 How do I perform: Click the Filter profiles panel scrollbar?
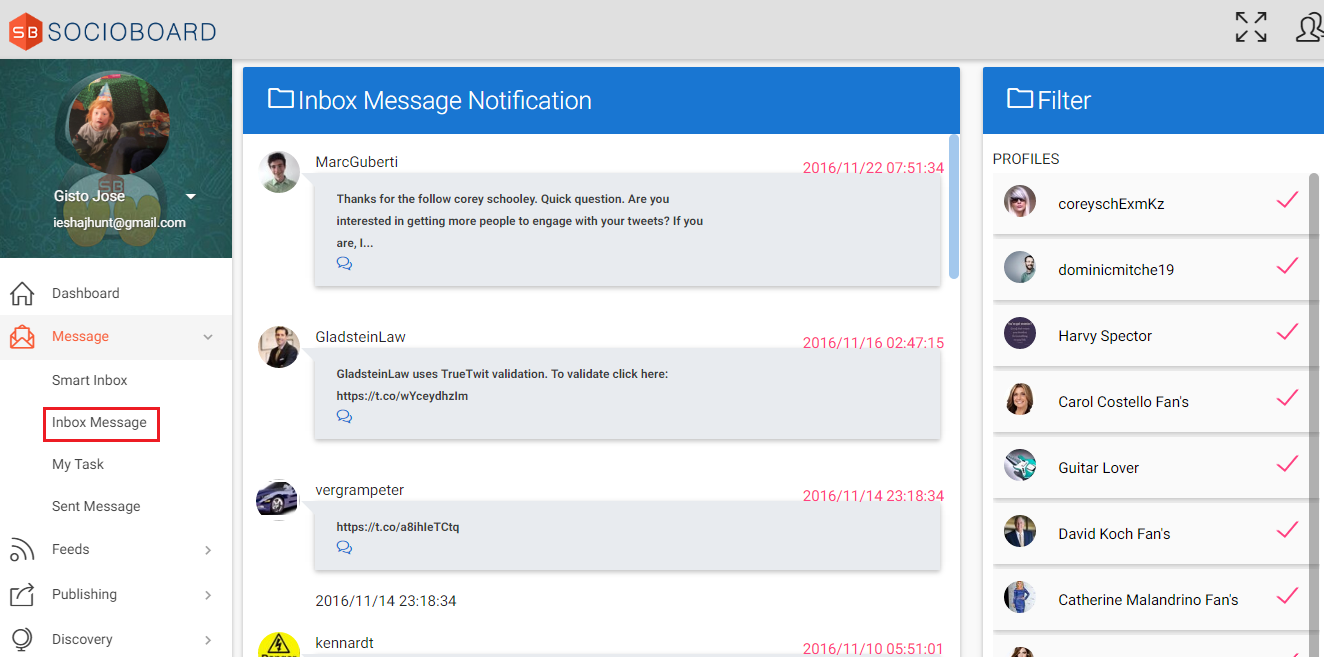pyautogui.click(x=1314, y=415)
